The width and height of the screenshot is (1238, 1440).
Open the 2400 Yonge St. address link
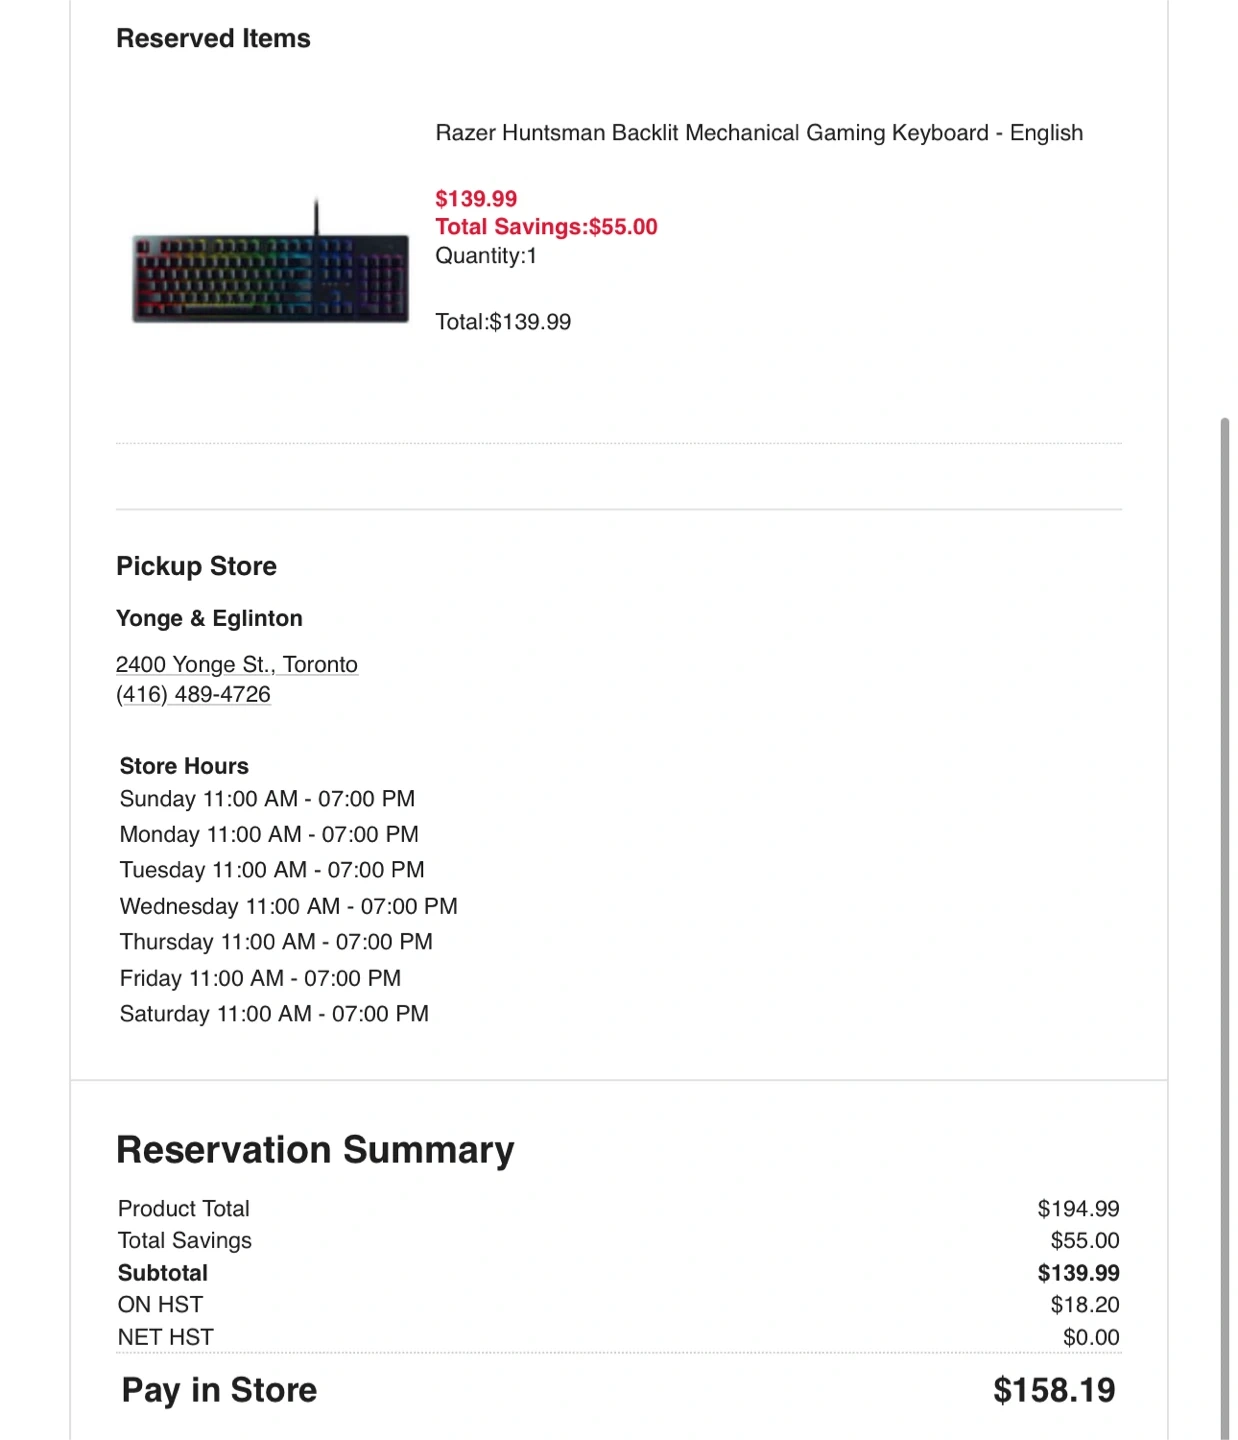(x=236, y=665)
